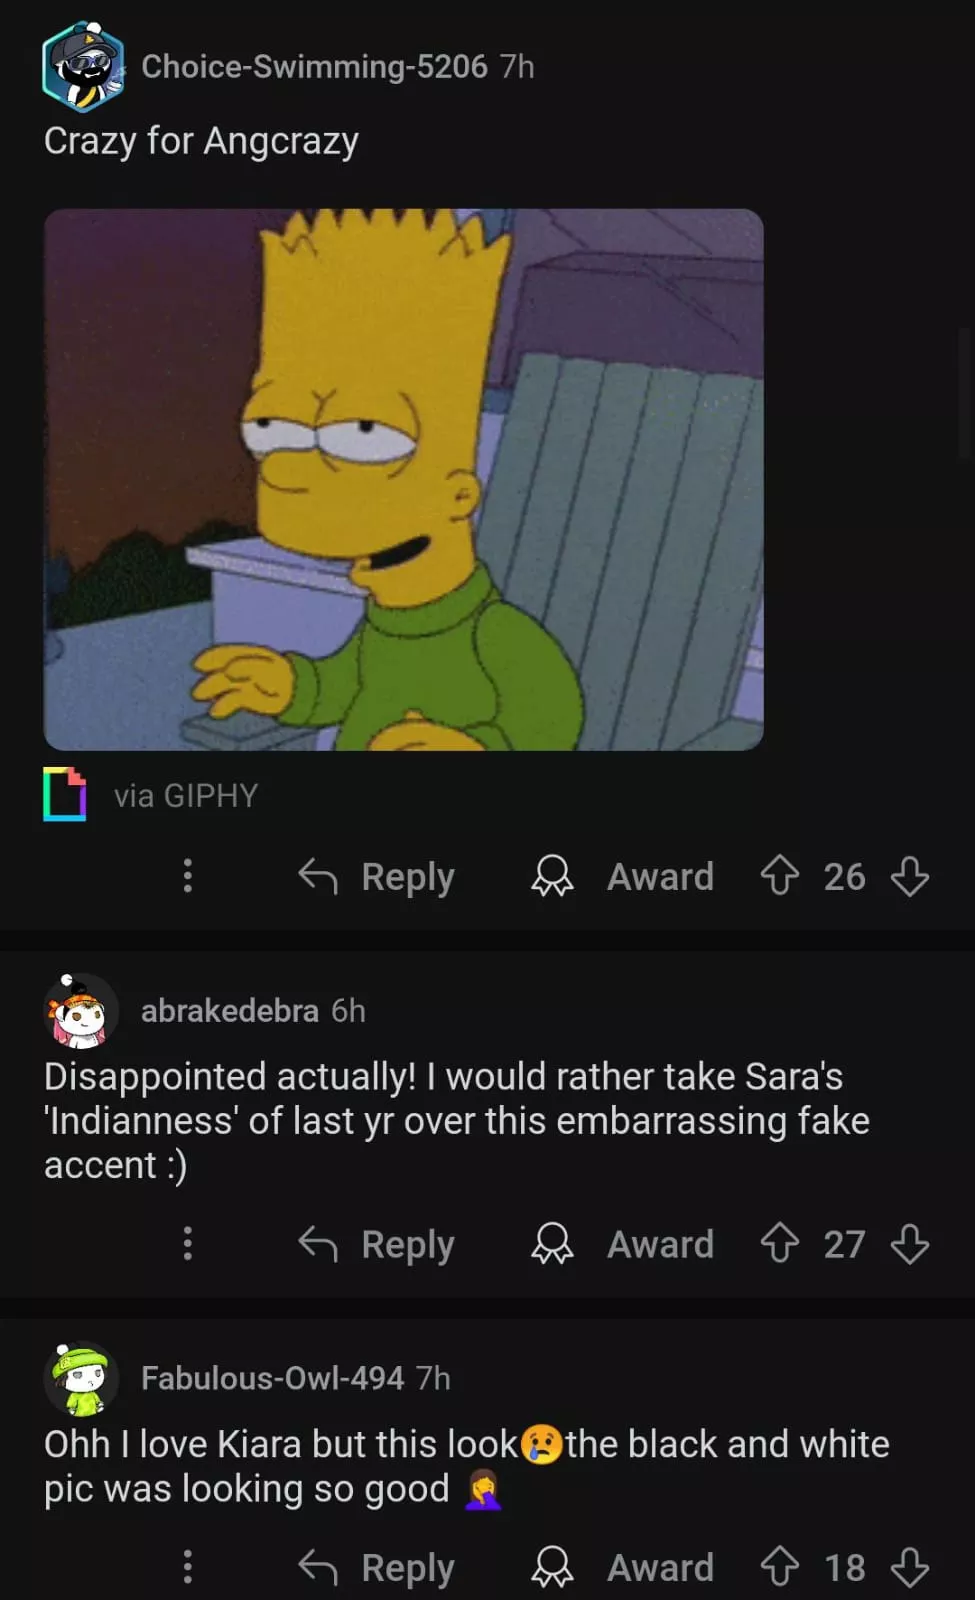Open more options on Fabulous-Owl-494's comment
The height and width of the screenshot is (1600, 975).
click(187, 1567)
